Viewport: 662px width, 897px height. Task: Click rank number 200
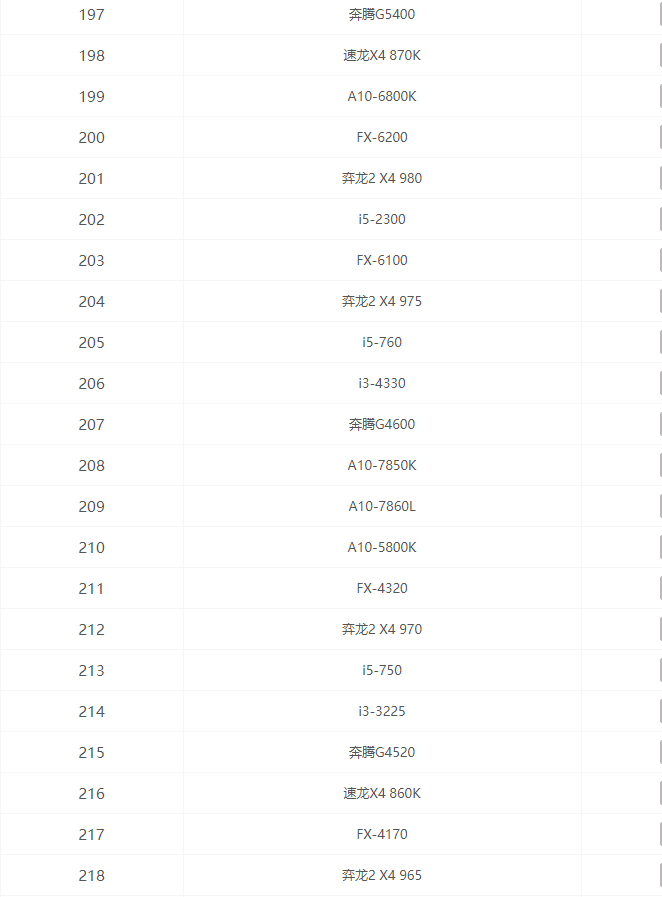point(91,138)
